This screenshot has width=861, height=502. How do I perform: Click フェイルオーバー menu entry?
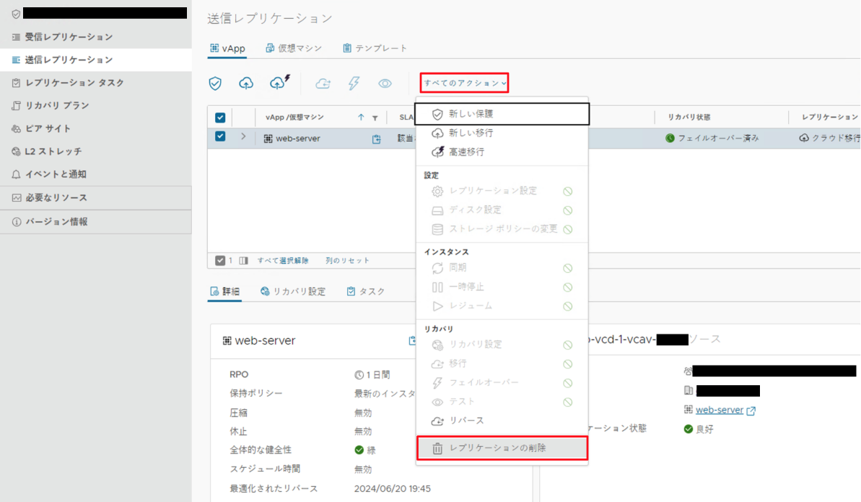point(502,382)
